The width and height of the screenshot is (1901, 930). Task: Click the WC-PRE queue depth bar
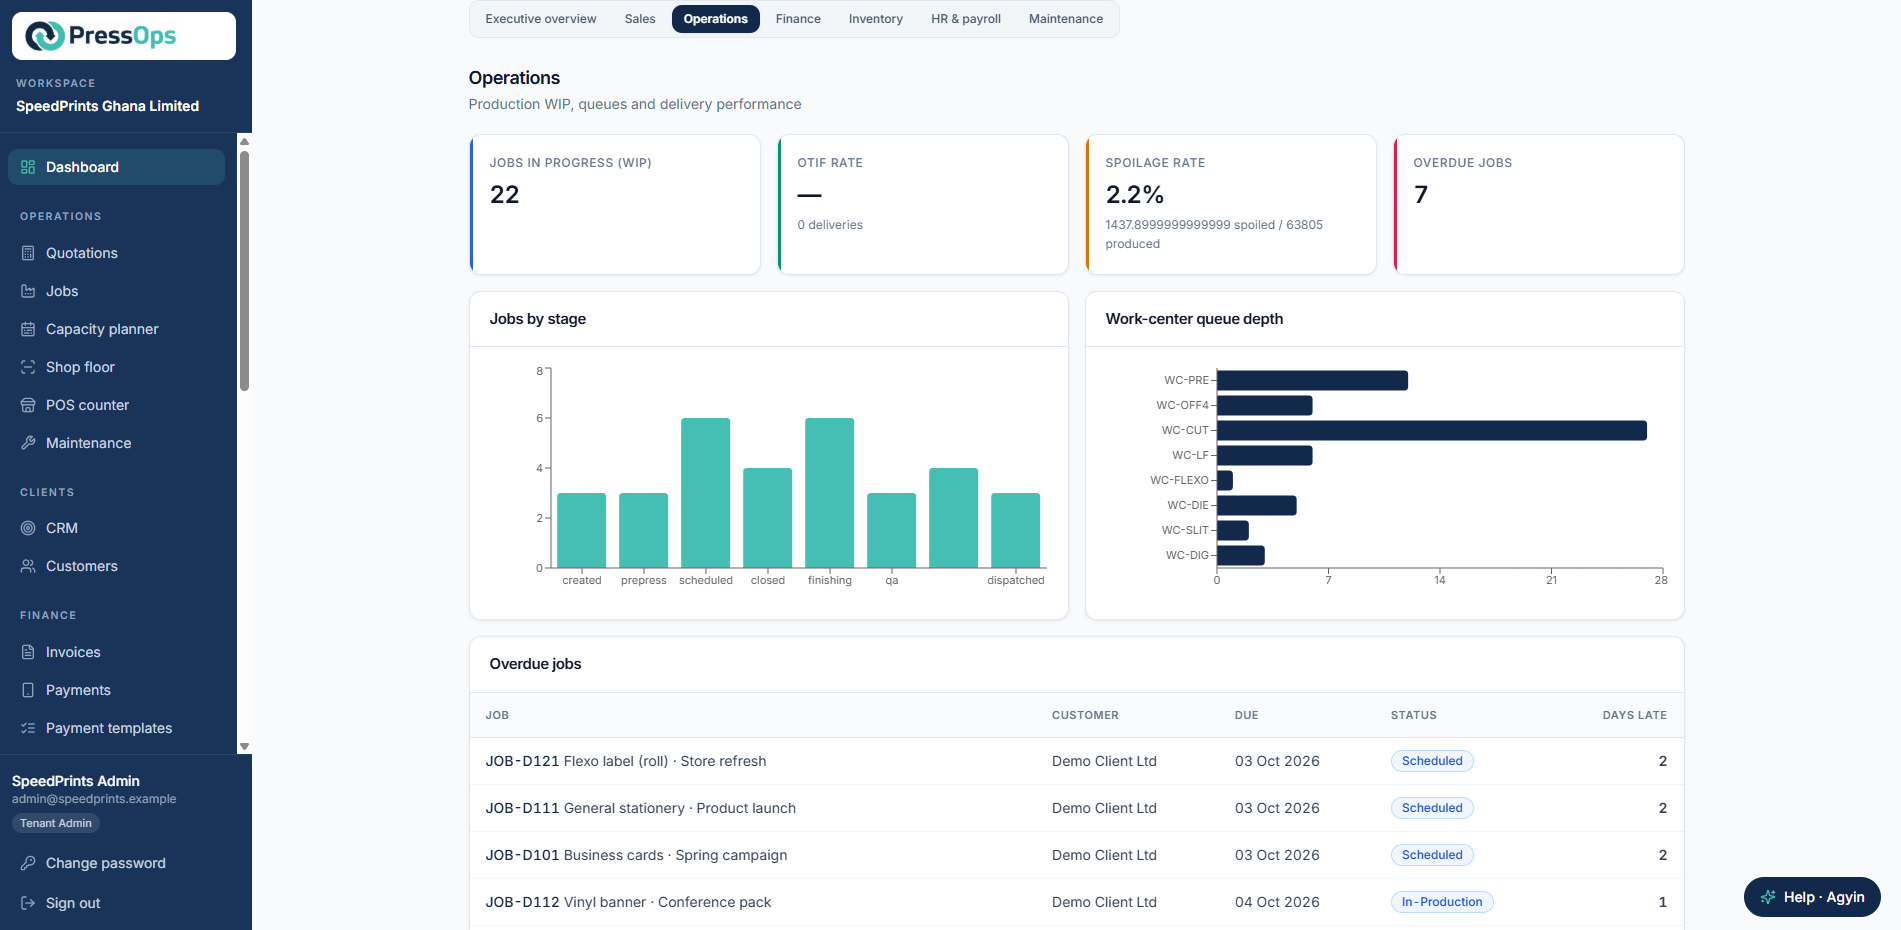click(1312, 380)
